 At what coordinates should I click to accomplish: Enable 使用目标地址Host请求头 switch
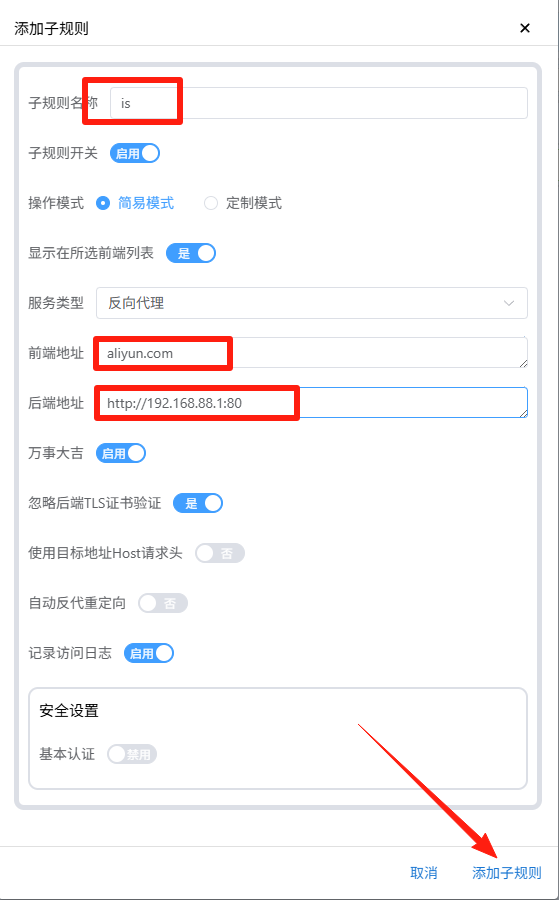(x=220, y=553)
